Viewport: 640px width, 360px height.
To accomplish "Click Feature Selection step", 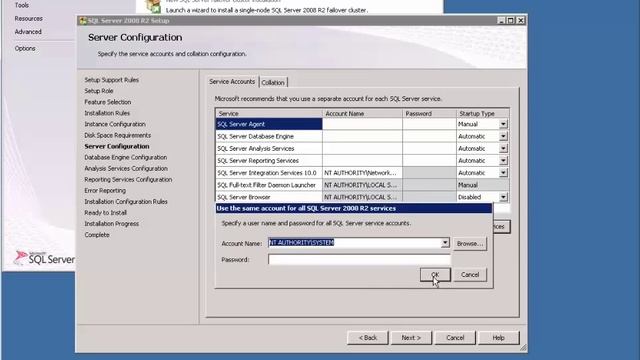I will click(x=108, y=102).
